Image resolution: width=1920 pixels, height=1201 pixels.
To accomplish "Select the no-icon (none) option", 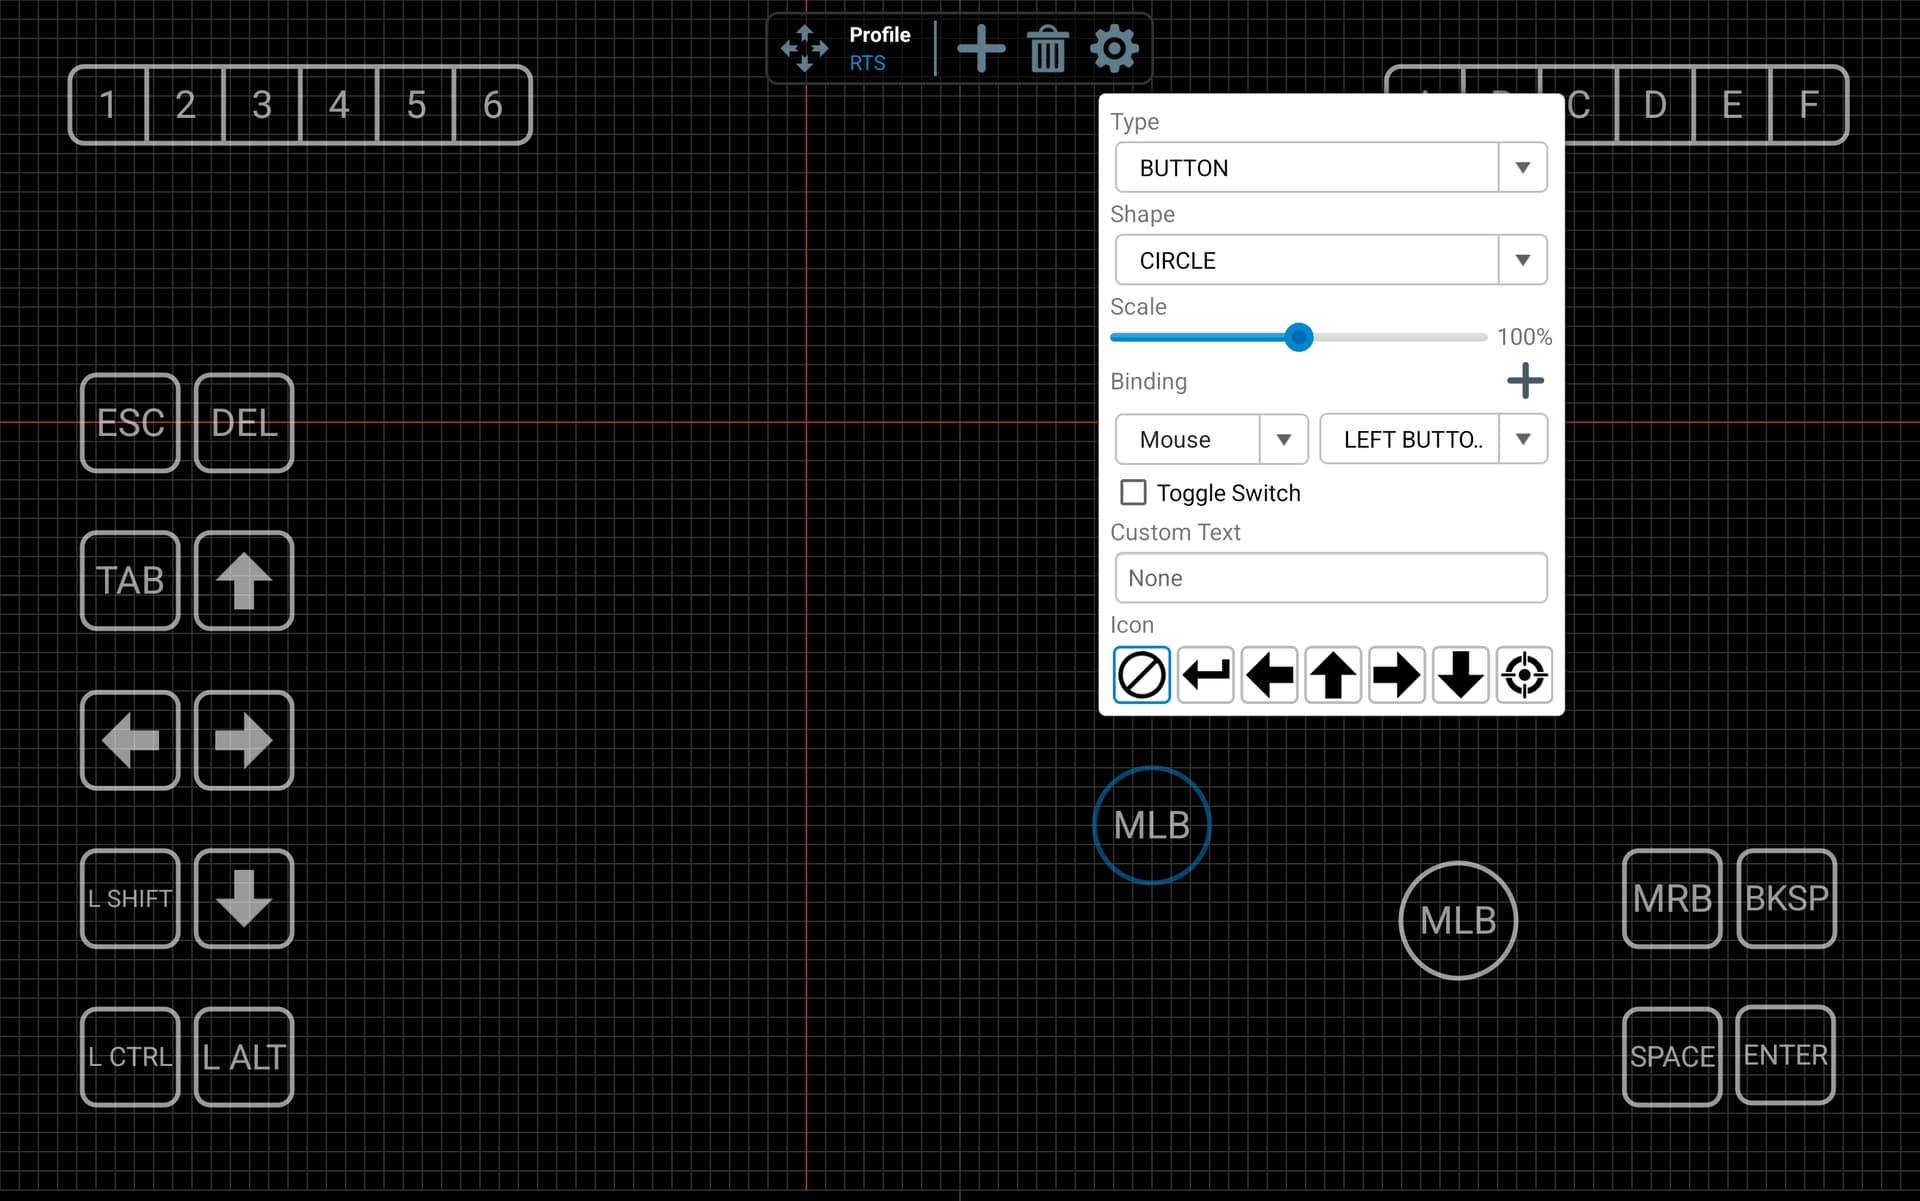I will (x=1141, y=675).
